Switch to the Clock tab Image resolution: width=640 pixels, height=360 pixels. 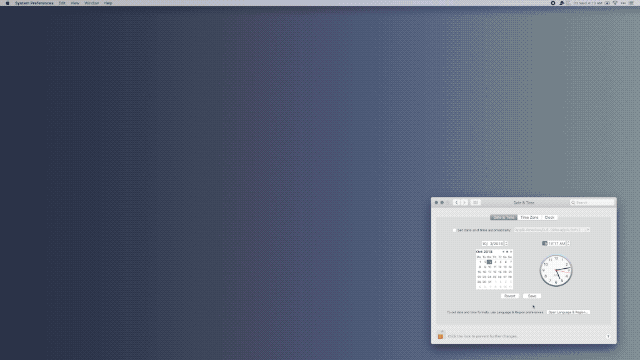click(549, 218)
